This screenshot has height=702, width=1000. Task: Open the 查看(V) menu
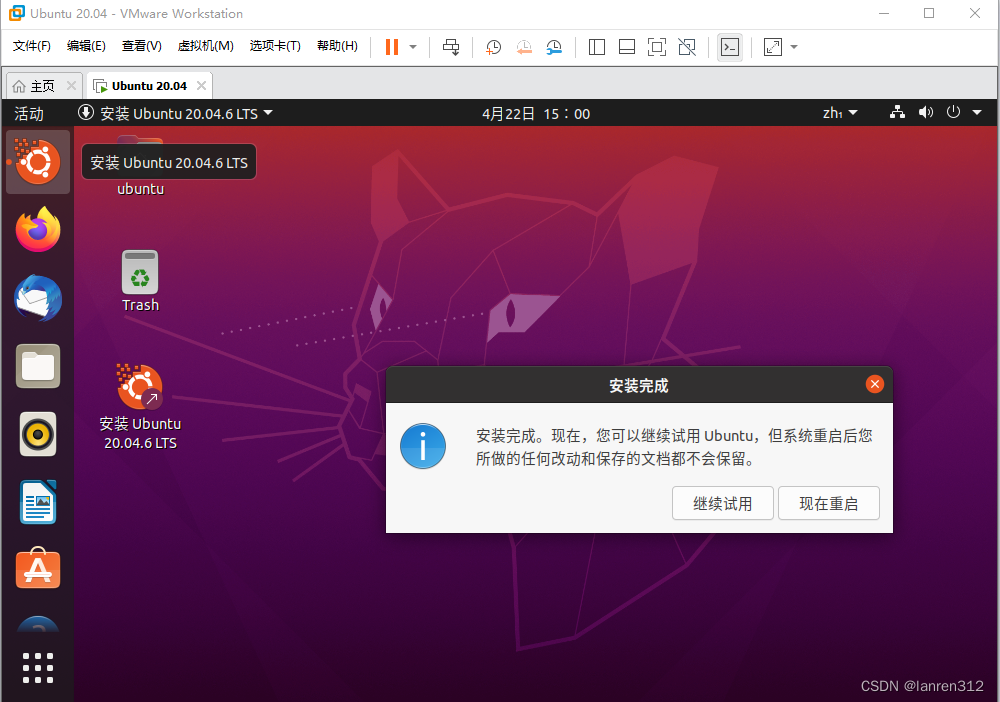click(142, 46)
